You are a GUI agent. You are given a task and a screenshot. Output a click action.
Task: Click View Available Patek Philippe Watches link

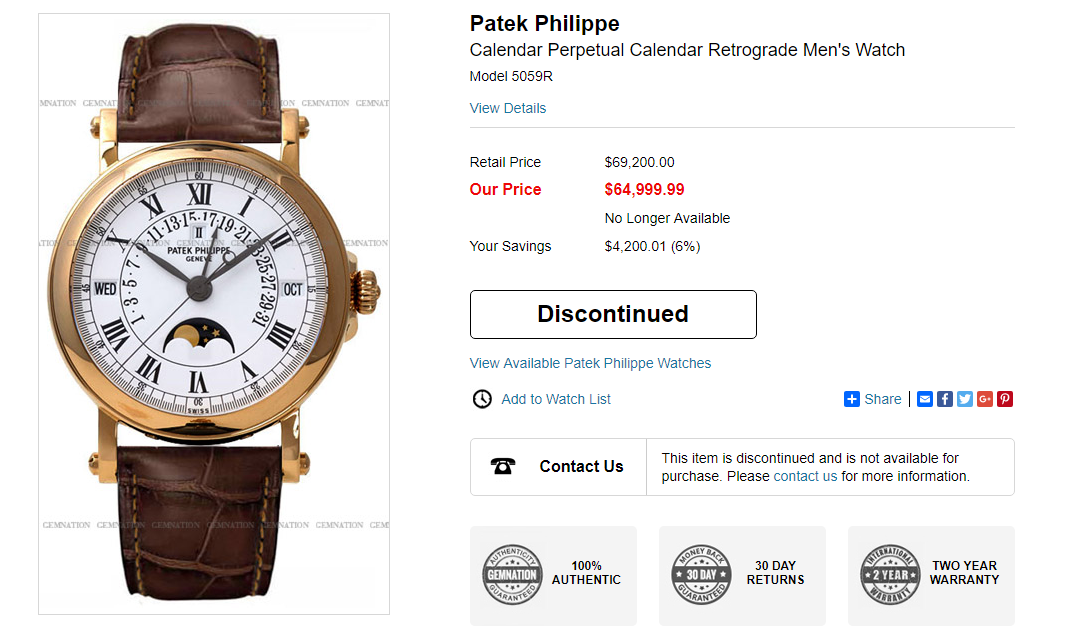tap(590, 363)
